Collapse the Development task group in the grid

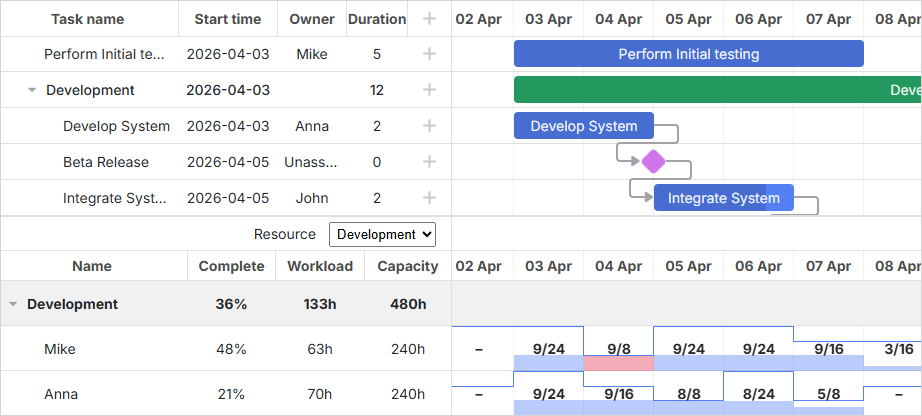pos(32,91)
